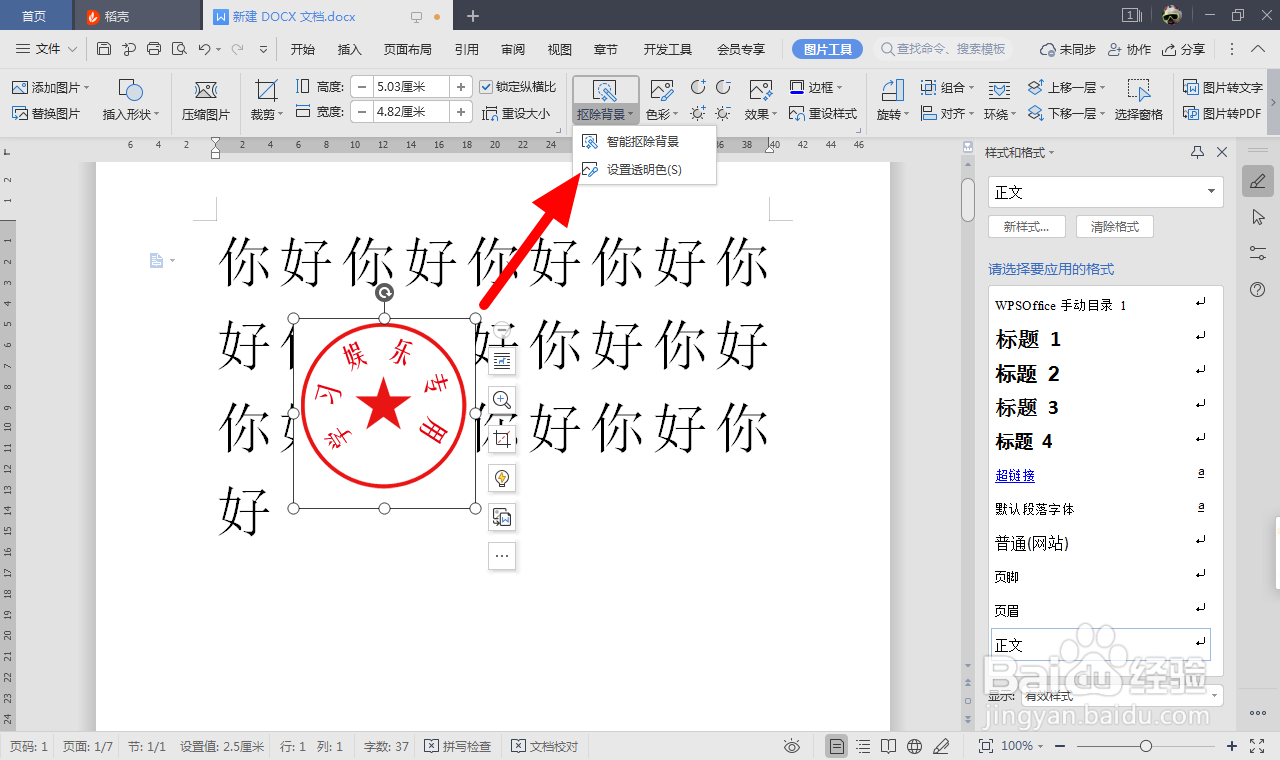Click lightbulb icon beside the stamp image
Viewport: 1280px width, 760px height.
point(502,478)
